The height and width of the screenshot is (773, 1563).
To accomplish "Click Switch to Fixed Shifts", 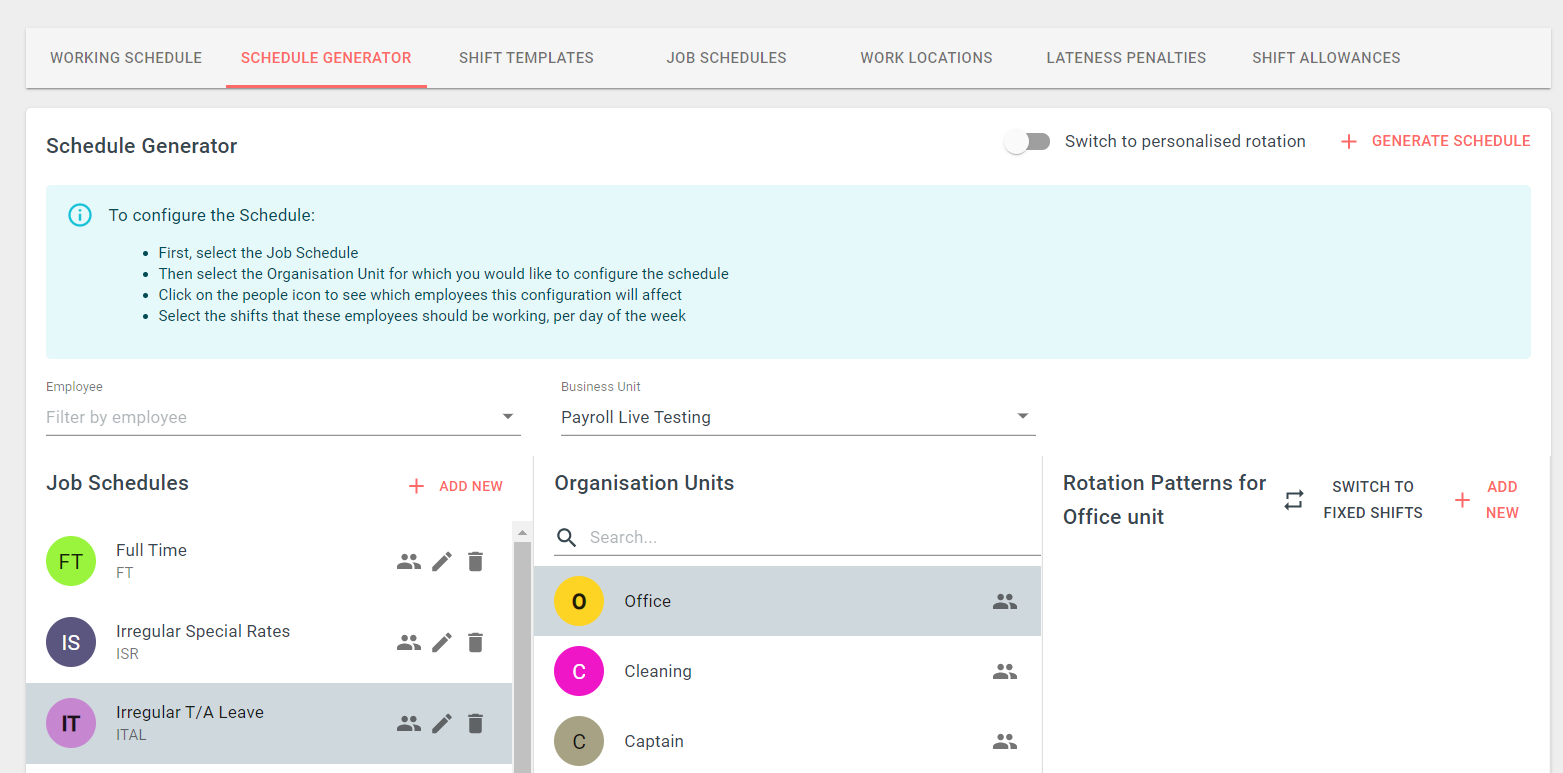I will [x=1353, y=500].
